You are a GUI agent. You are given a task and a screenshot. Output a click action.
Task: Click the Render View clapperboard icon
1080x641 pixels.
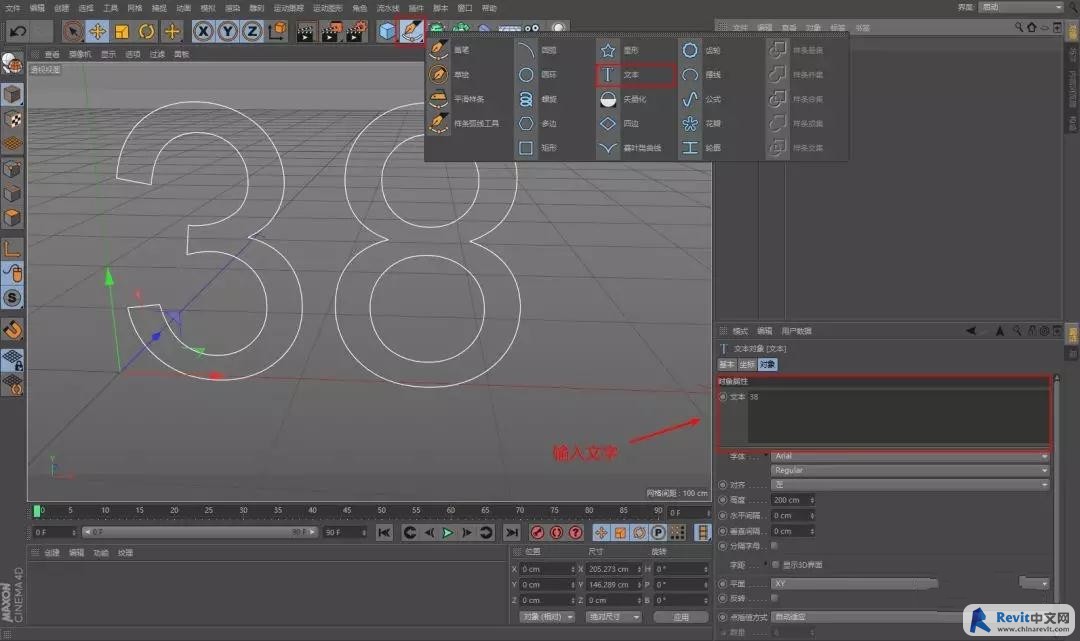pos(305,31)
